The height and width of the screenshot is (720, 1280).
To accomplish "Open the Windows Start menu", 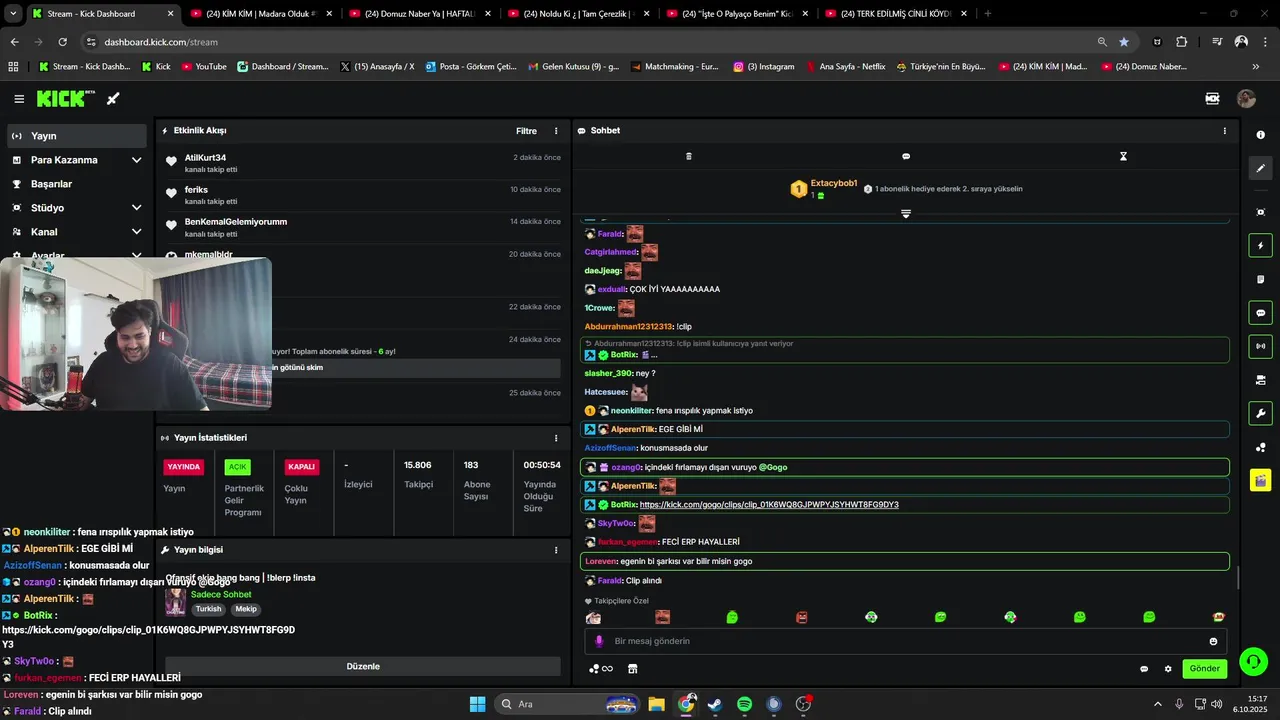I will [x=477, y=704].
